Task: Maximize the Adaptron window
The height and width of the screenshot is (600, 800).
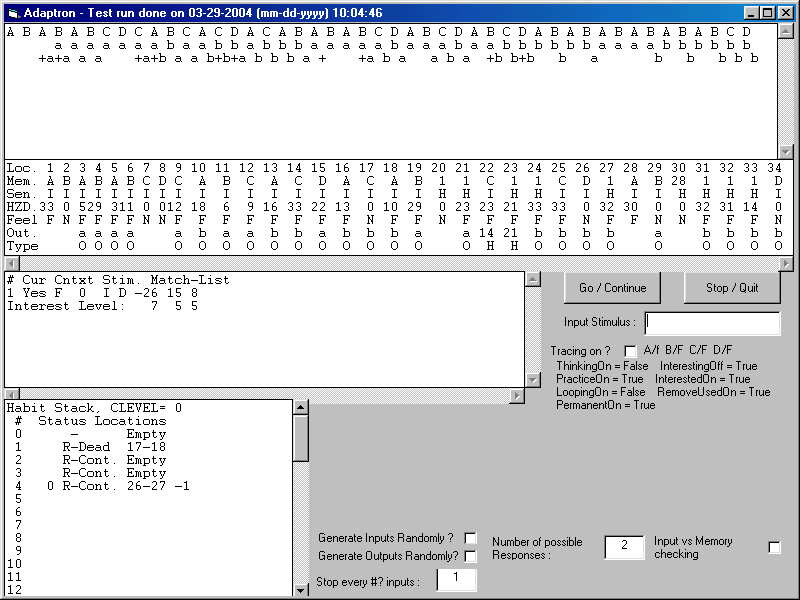Action: [767, 13]
